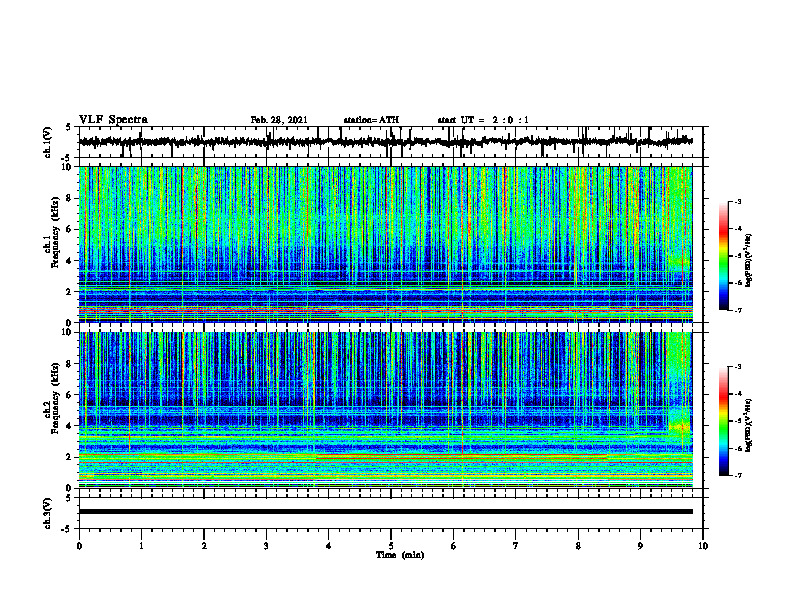Click the "8" kHz tick of ch.2 spectrogram

[x=70, y=364]
